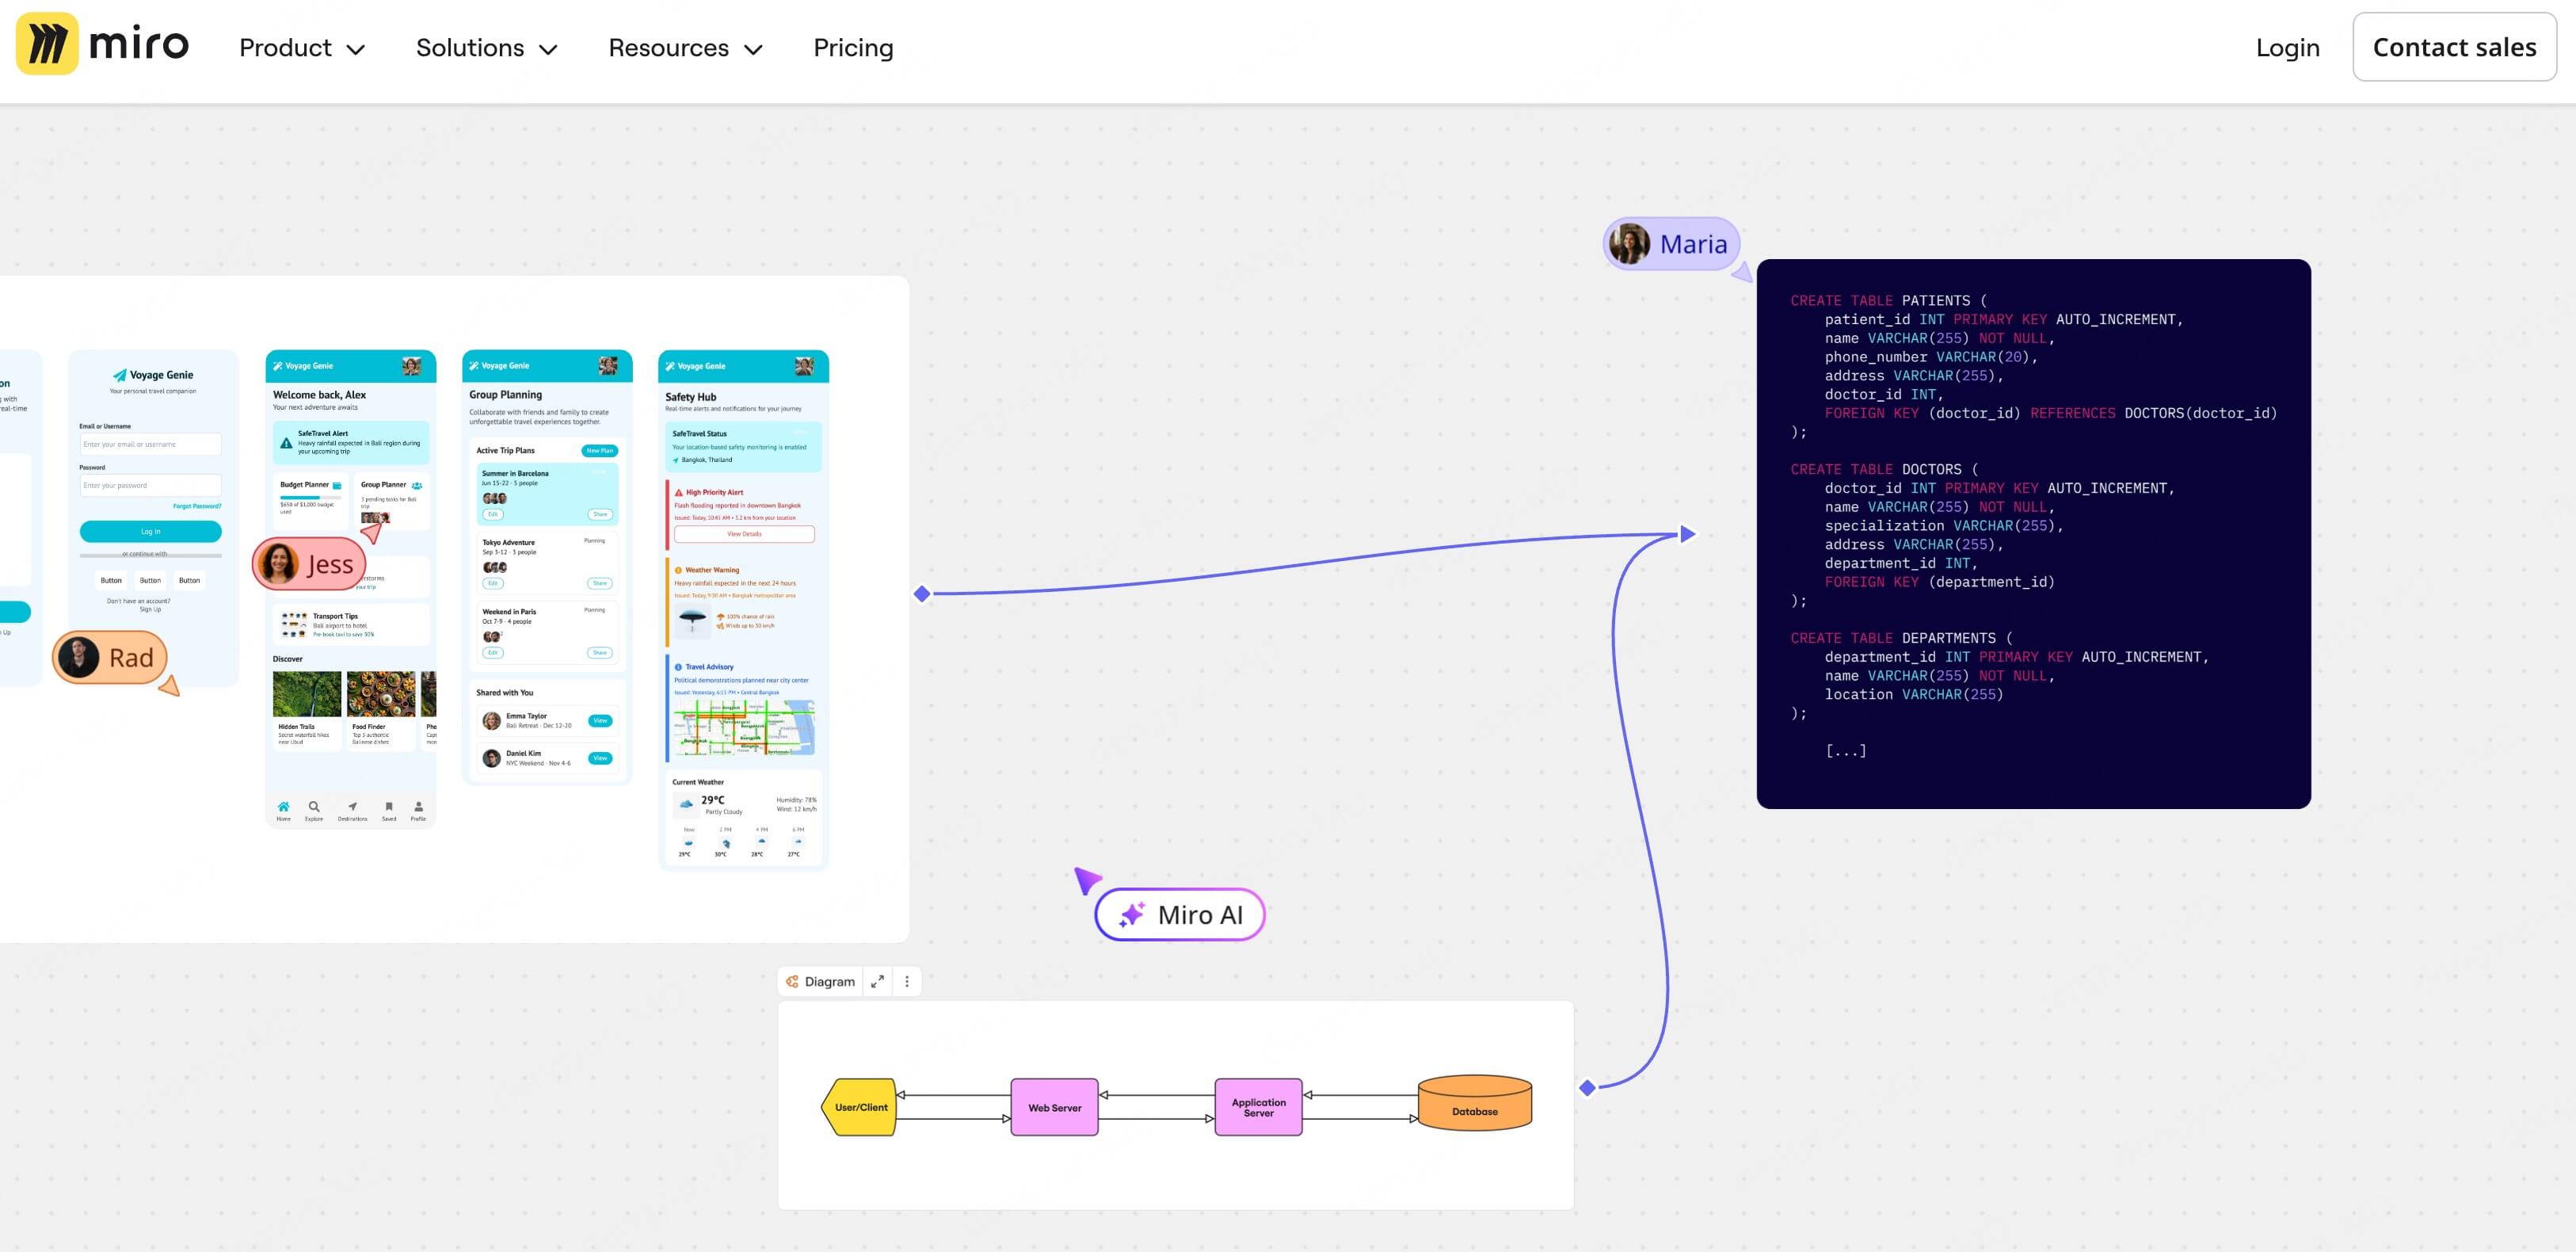This screenshot has width=2576, height=1252.
Task: Click the Diagram type icon label
Action: pyautogui.click(x=820, y=981)
